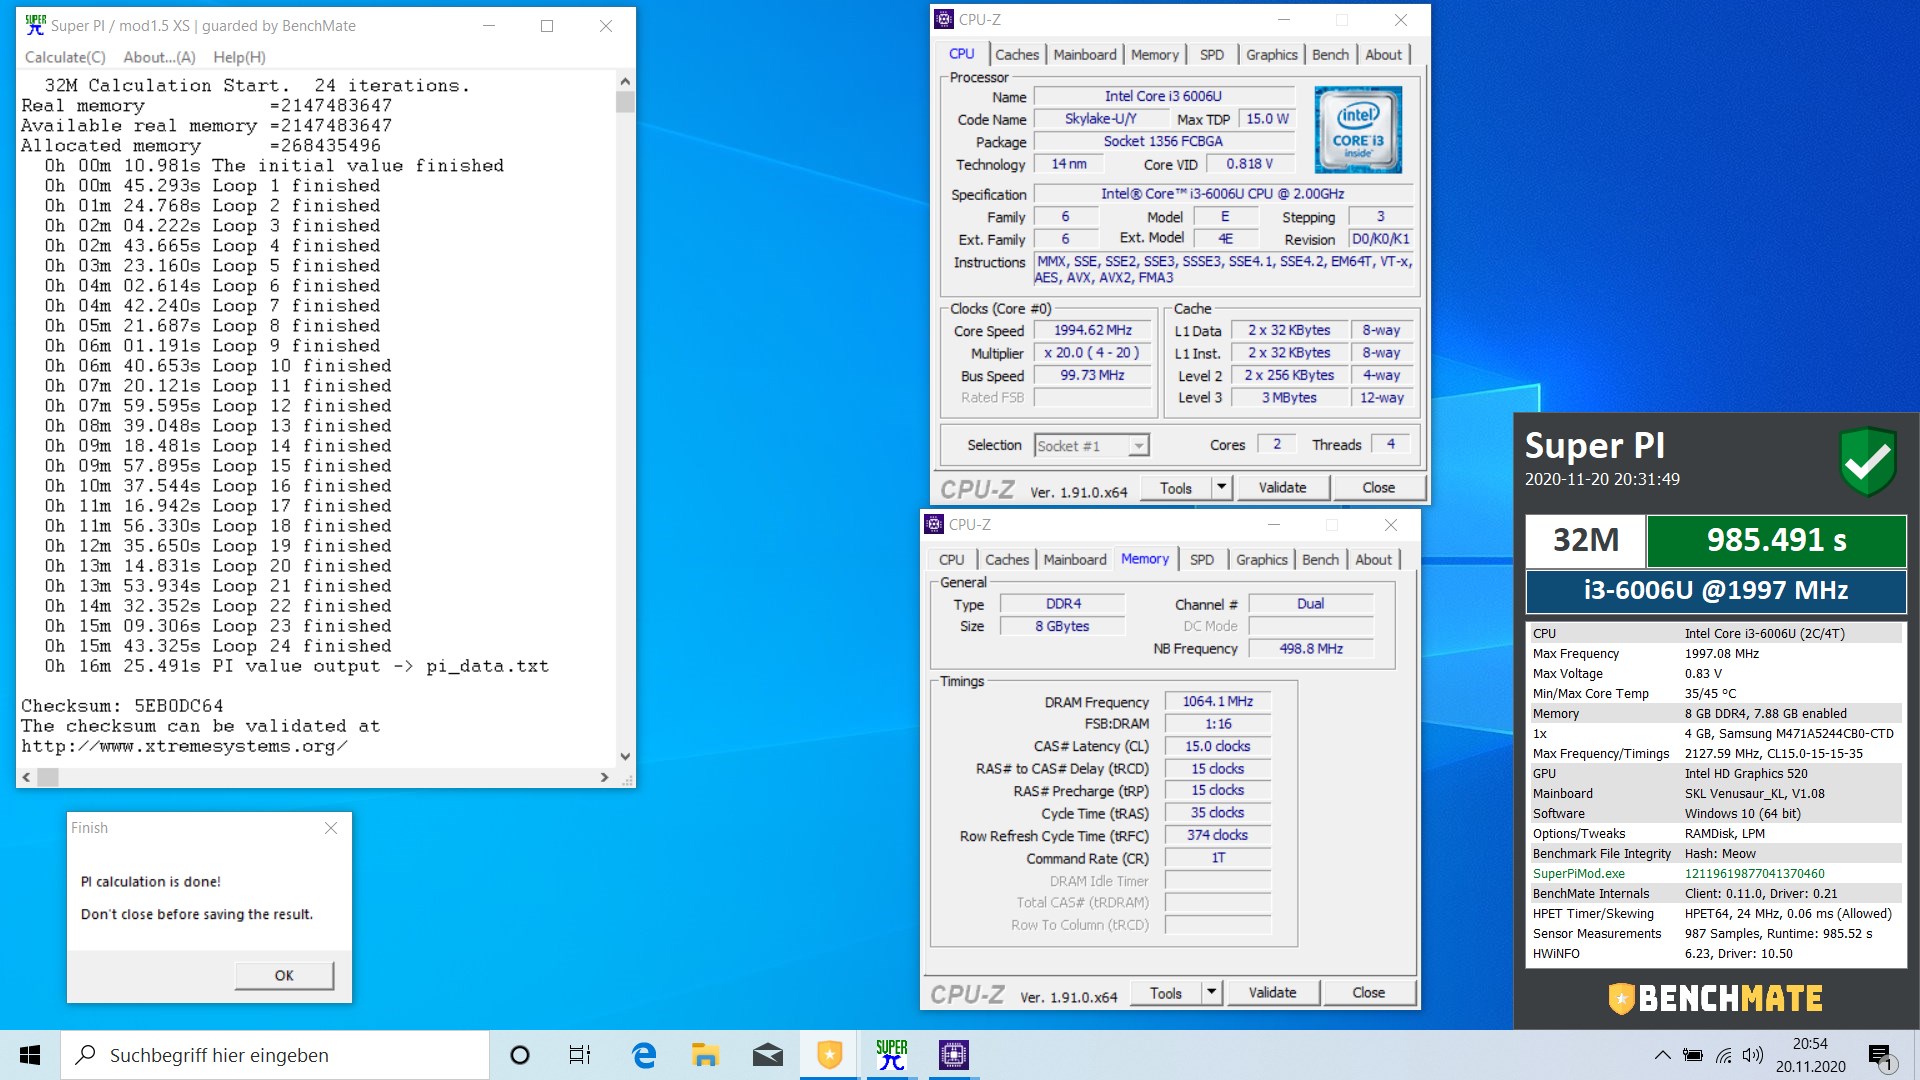Open the Wi-Fi network tray icon
Image resolution: width=1920 pixels, height=1080 pixels.
click(1723, 1055)
